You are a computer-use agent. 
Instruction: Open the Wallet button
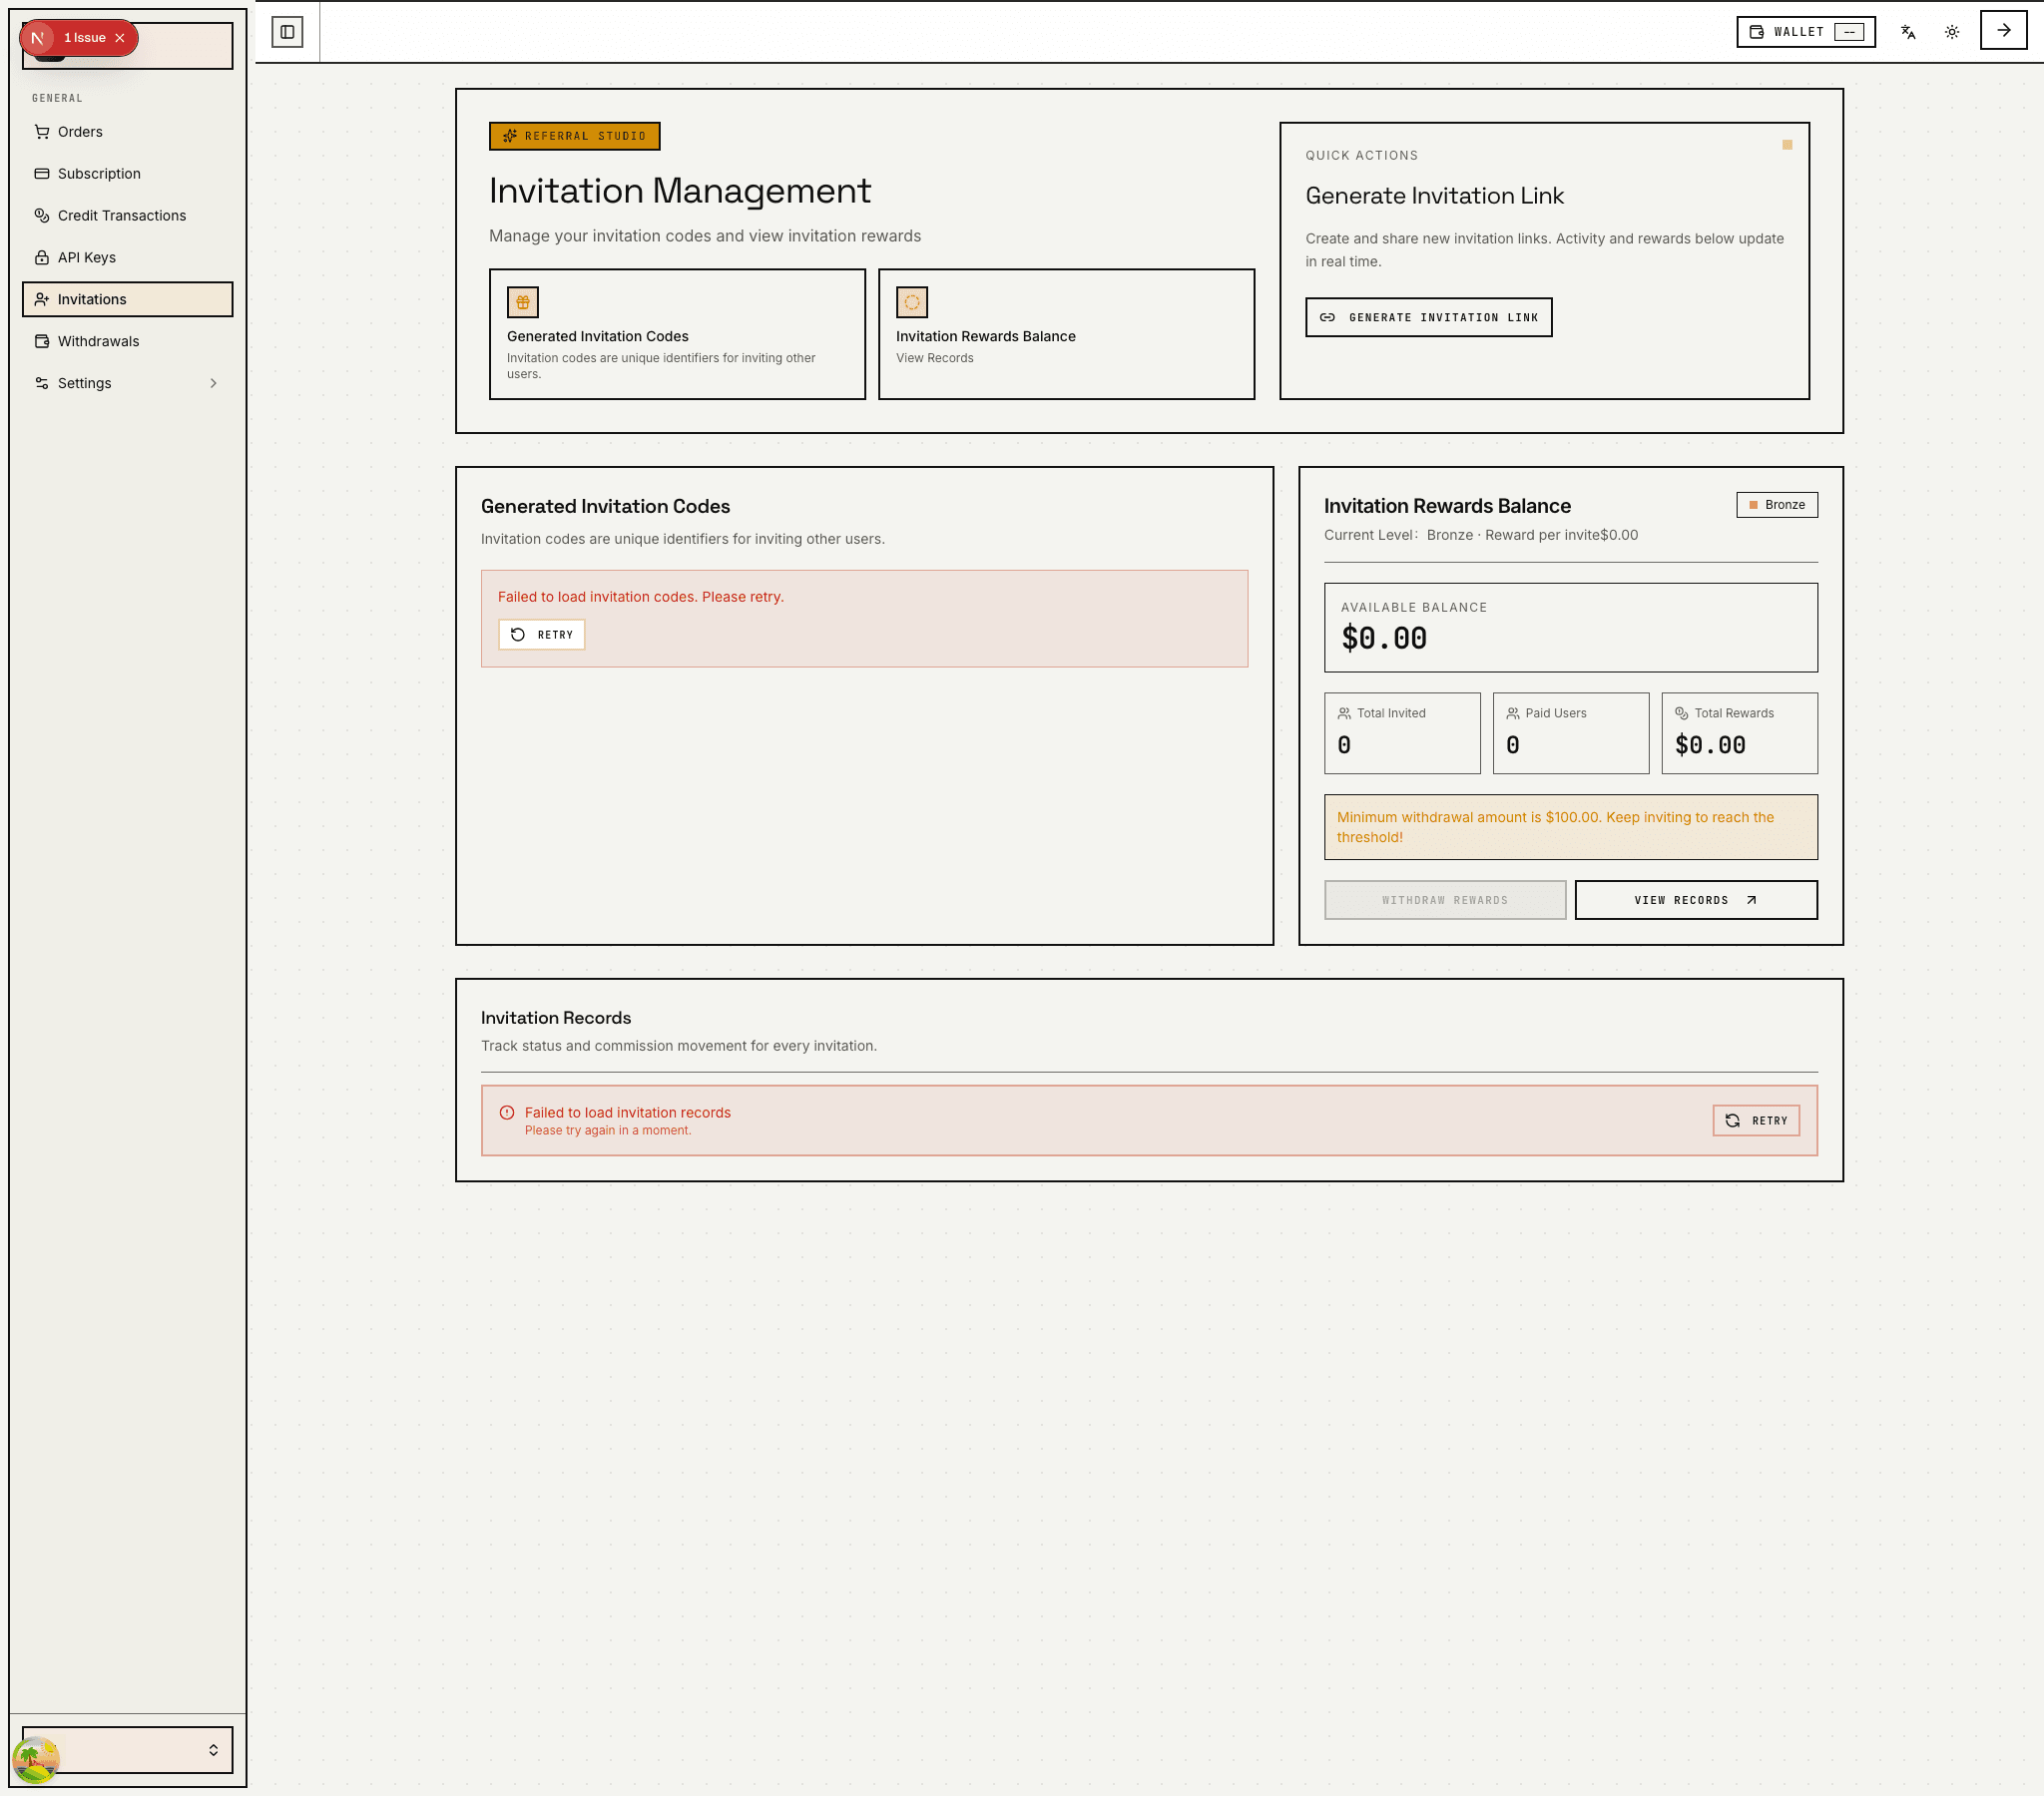point(1805,32)
